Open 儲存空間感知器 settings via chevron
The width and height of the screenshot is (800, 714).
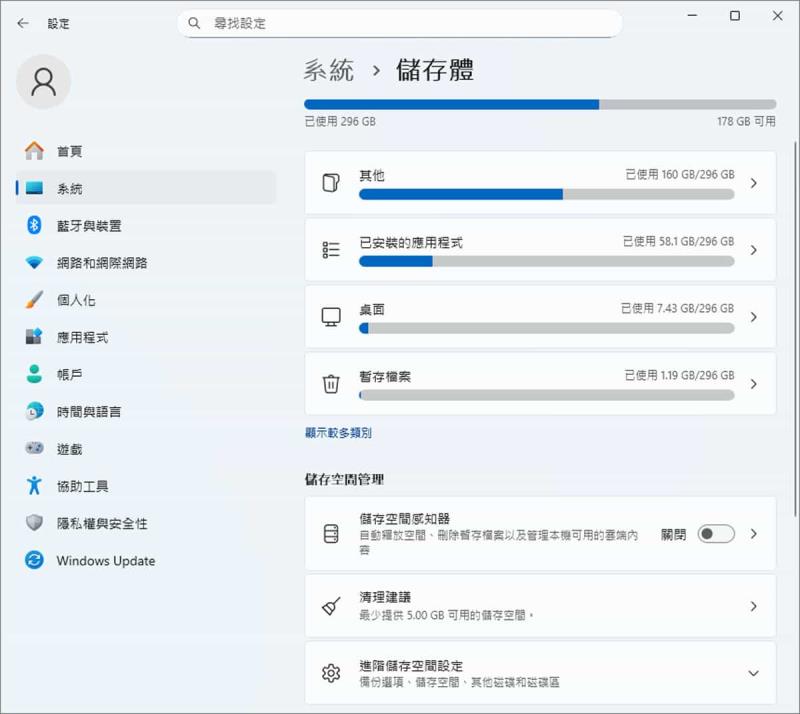tap(753, 534)
